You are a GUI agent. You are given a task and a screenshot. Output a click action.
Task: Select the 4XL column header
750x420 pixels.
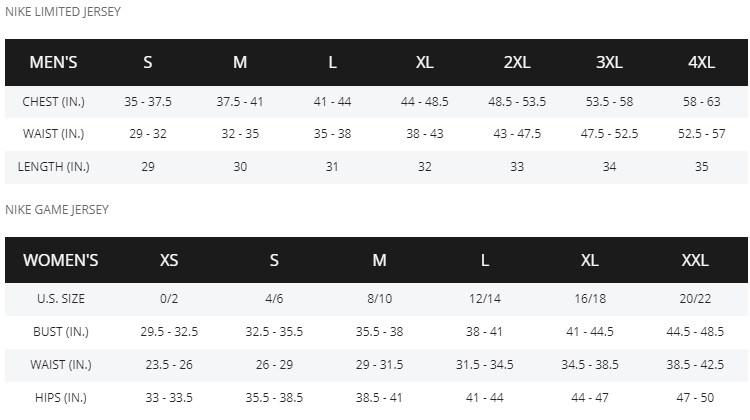pos(701,62)
